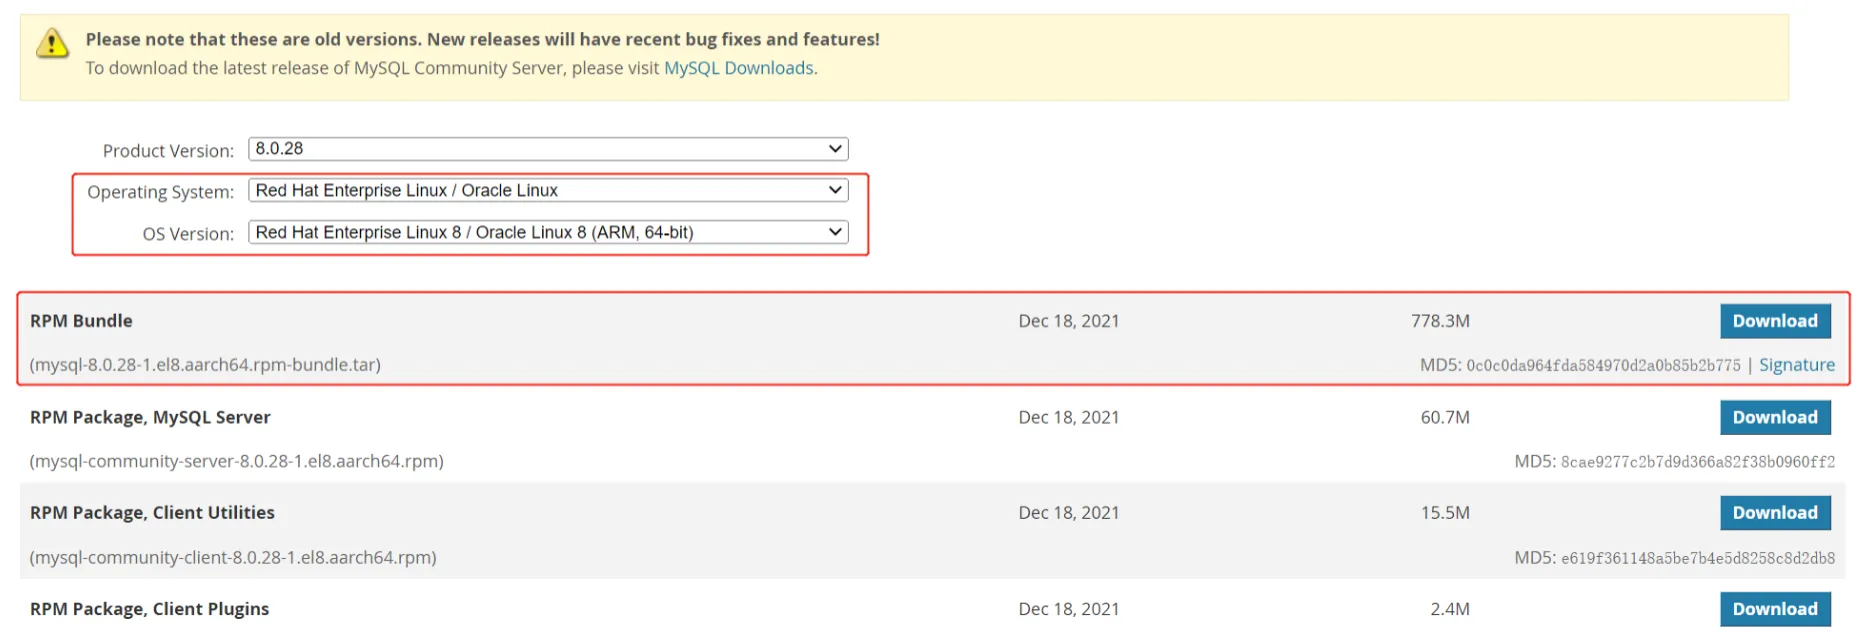Click the Client Utilities MD5 hash
This screenshot has height=639, width=1862.
coord(1697,558)
